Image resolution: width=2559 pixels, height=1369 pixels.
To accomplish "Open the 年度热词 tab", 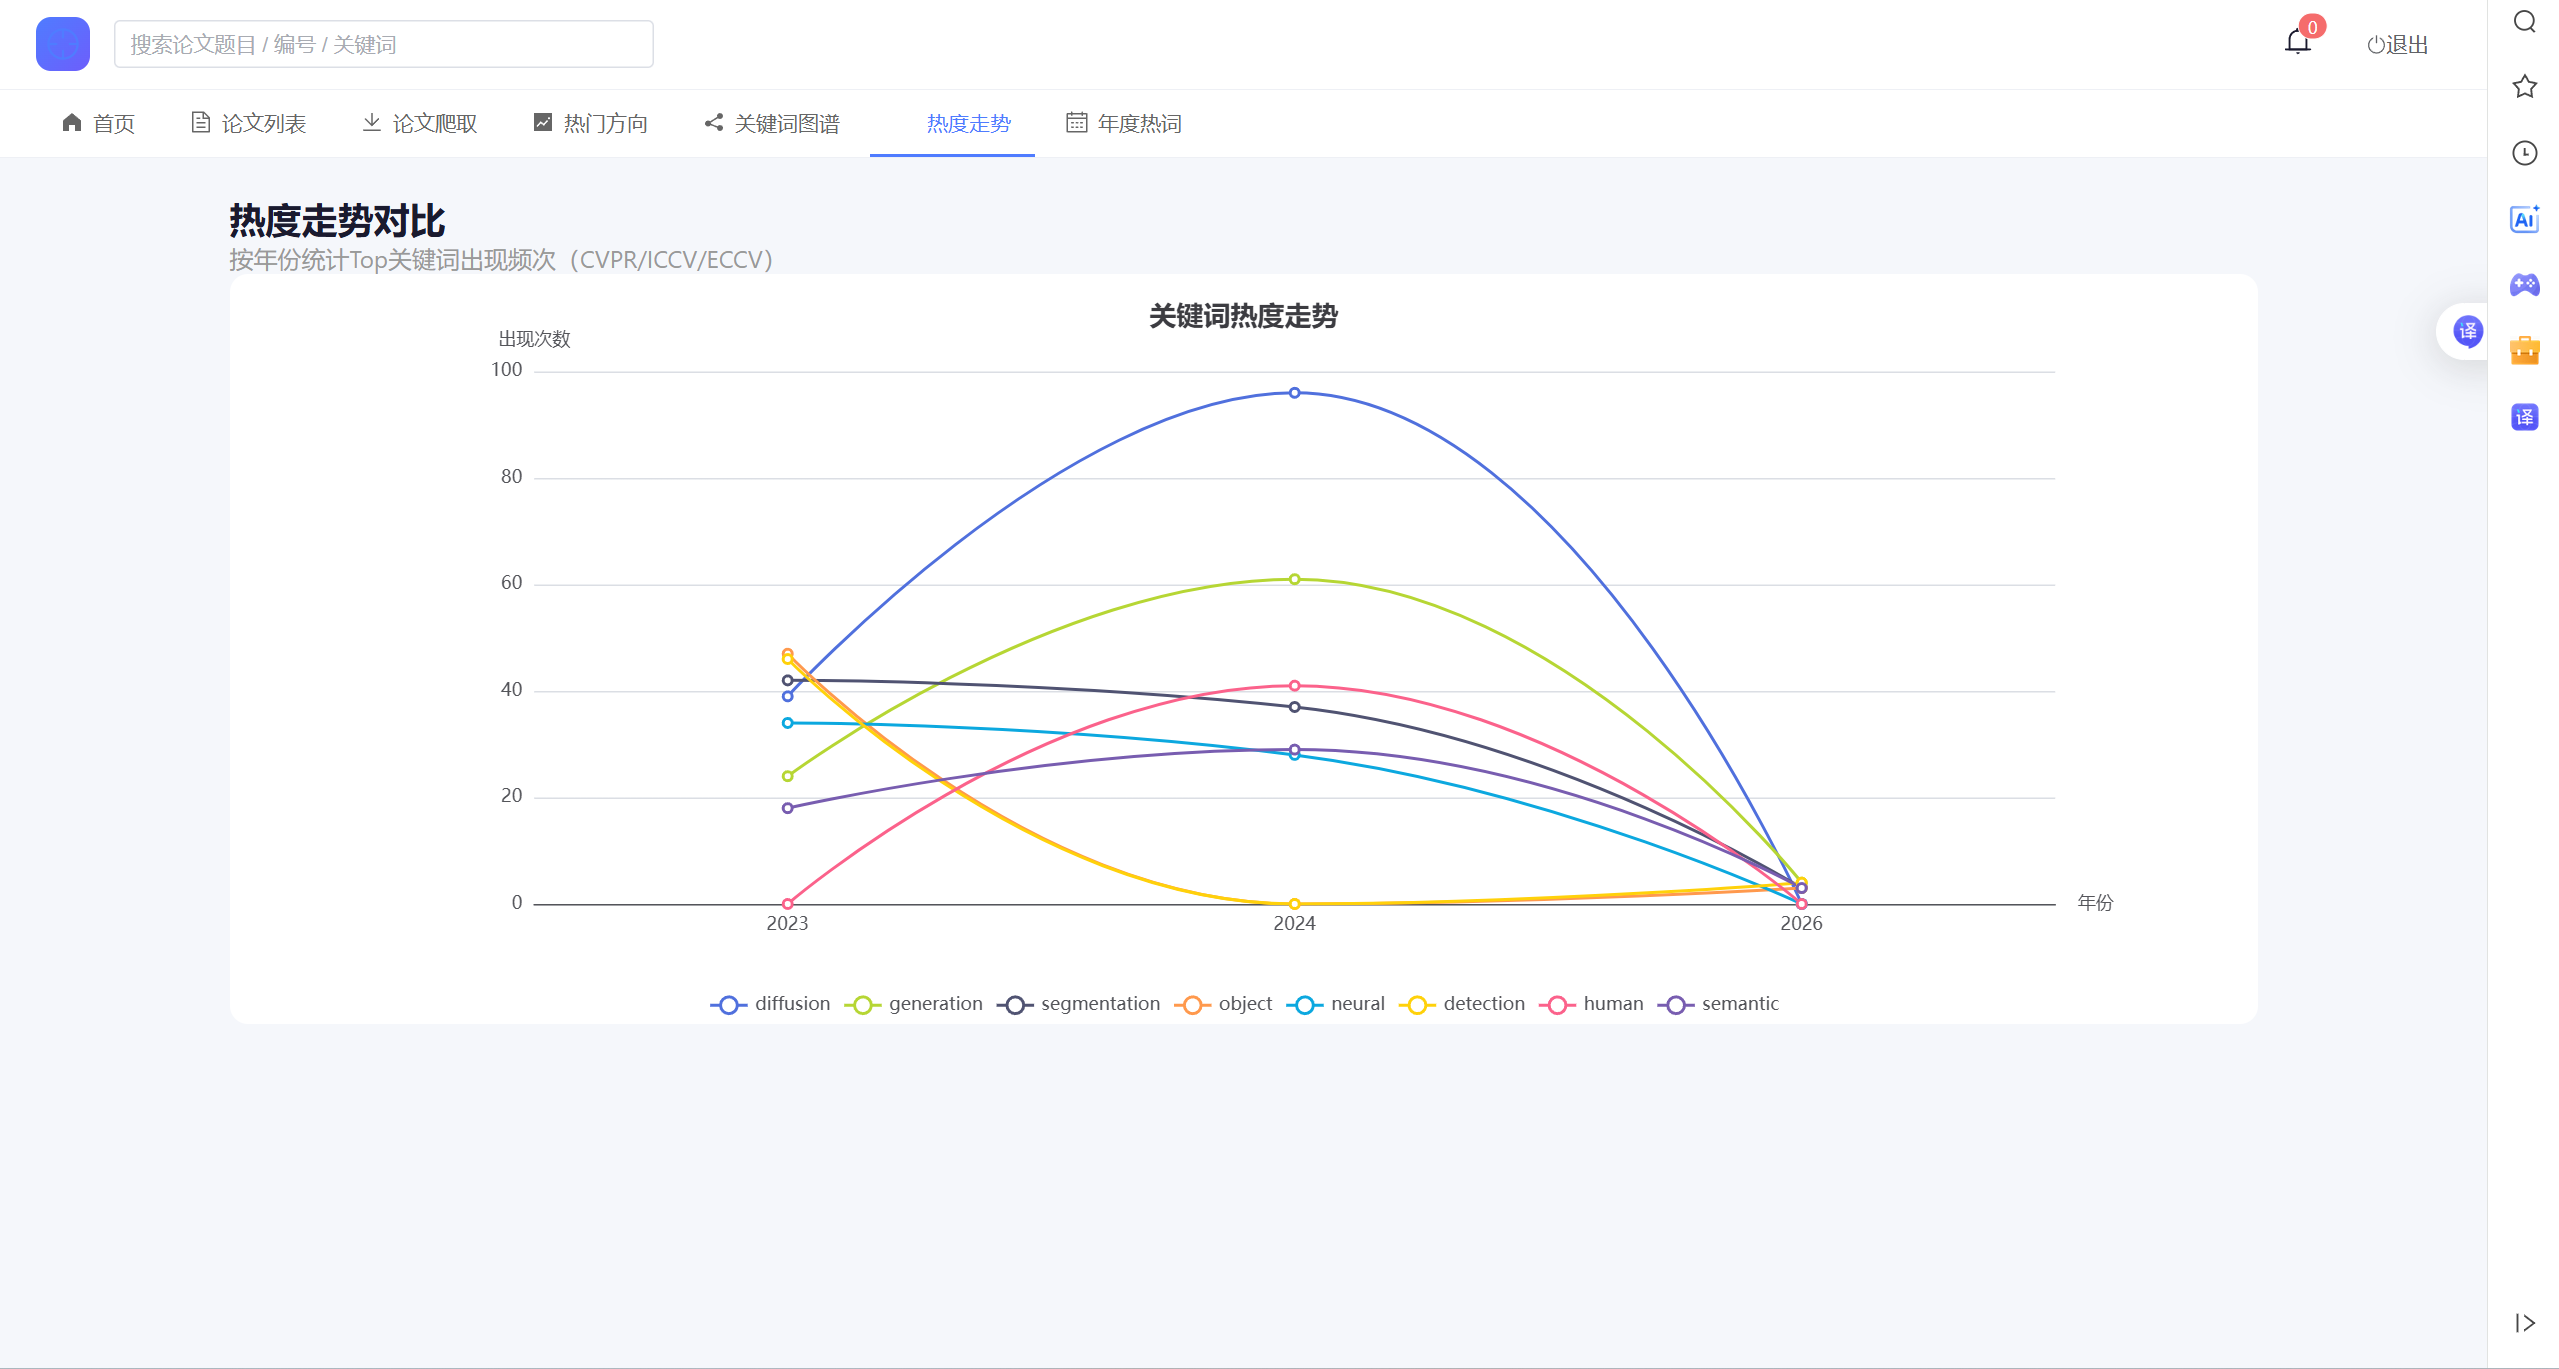I will 1124,123.
